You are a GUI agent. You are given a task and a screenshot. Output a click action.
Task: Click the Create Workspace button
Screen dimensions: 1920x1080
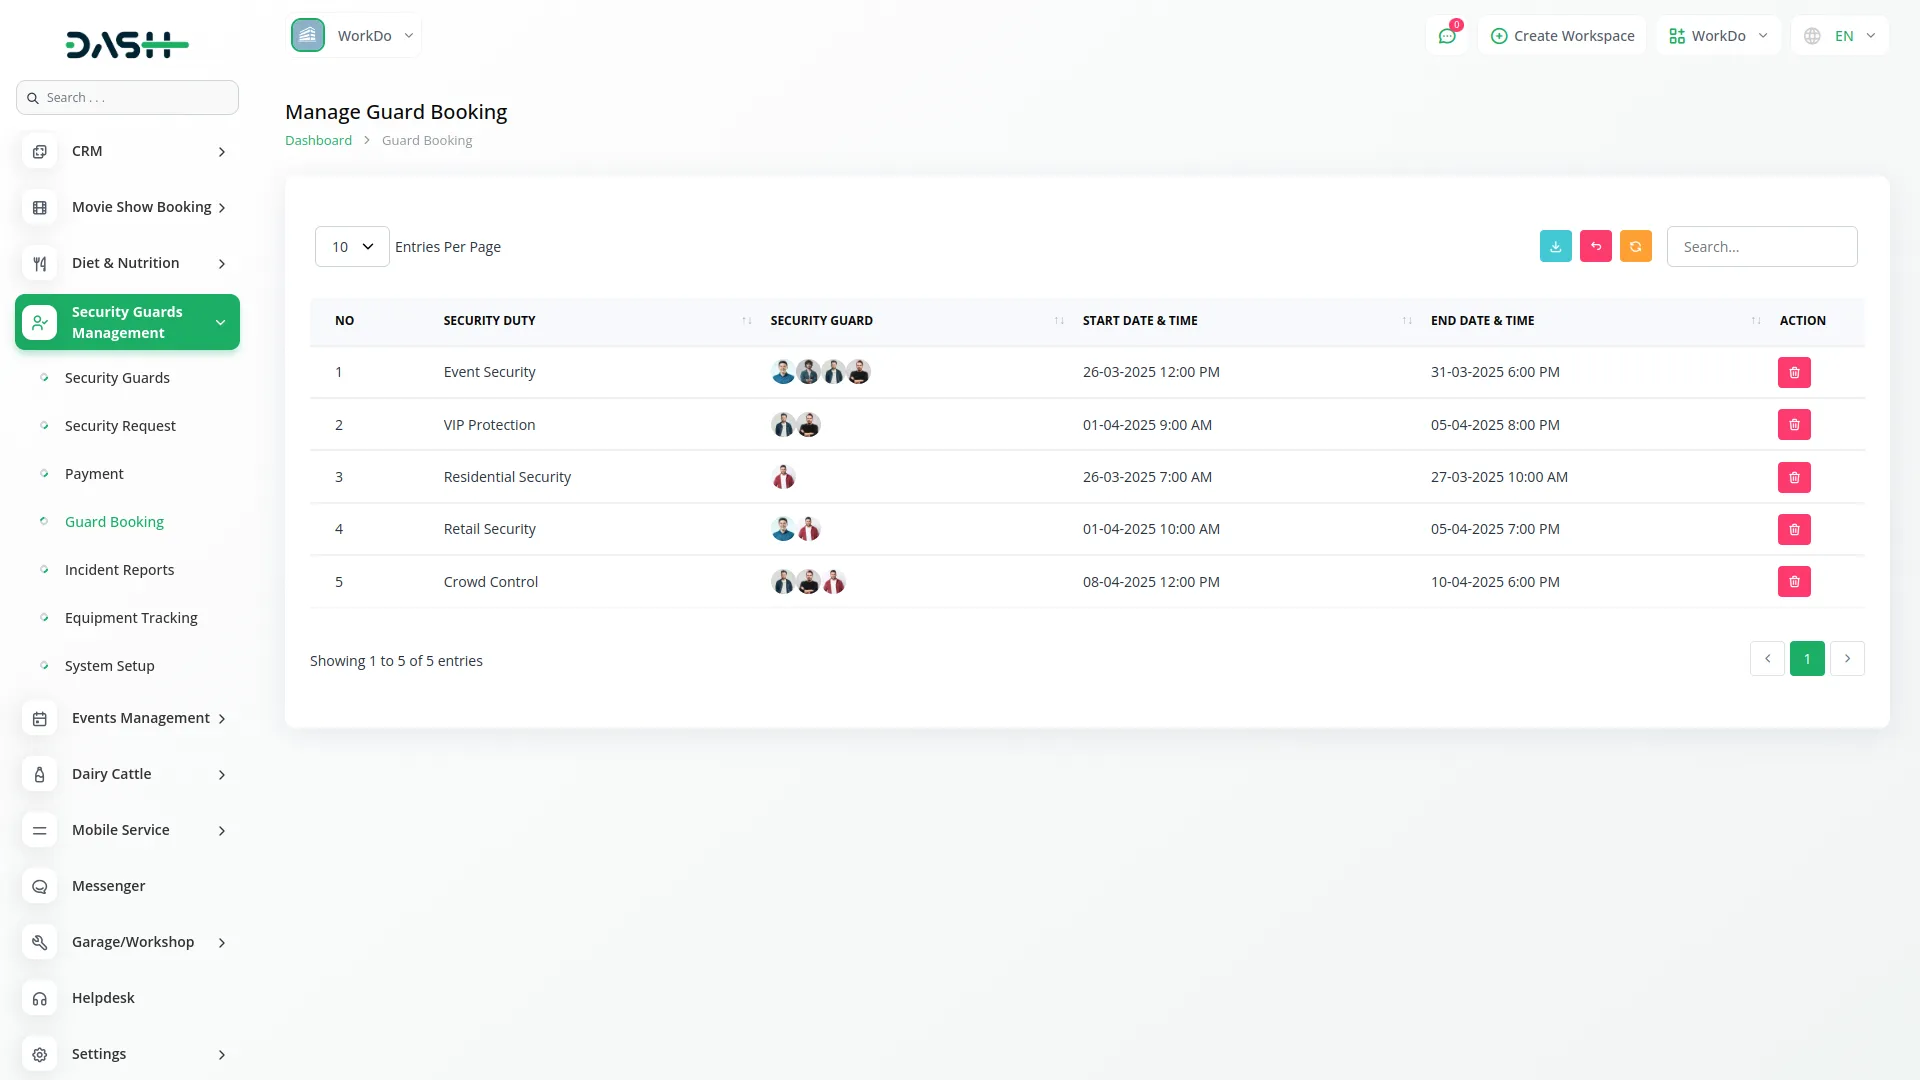click(x=1562, y=36)
